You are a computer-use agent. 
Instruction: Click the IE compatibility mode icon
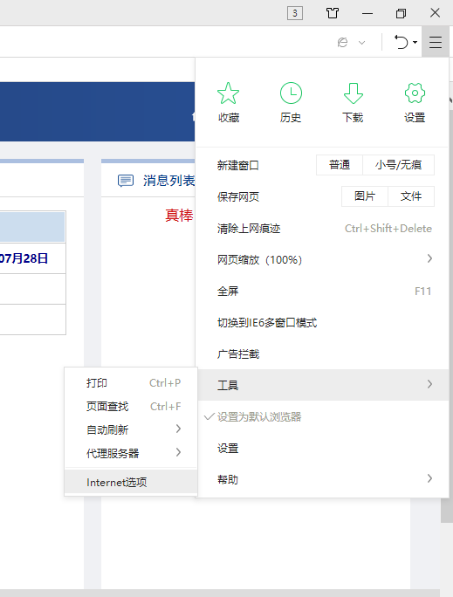(343, 42)
